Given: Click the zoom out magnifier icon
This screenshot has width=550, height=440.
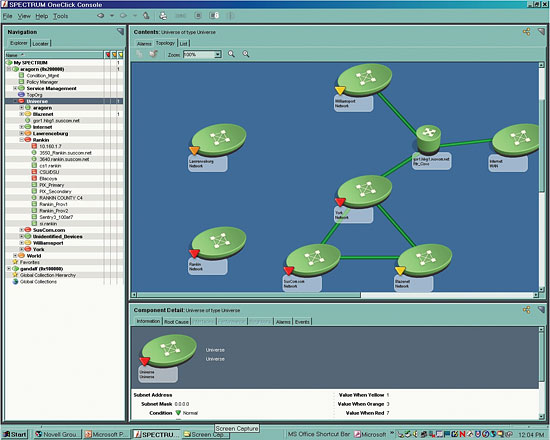Looking at the screenshot, I should [246, 54].
